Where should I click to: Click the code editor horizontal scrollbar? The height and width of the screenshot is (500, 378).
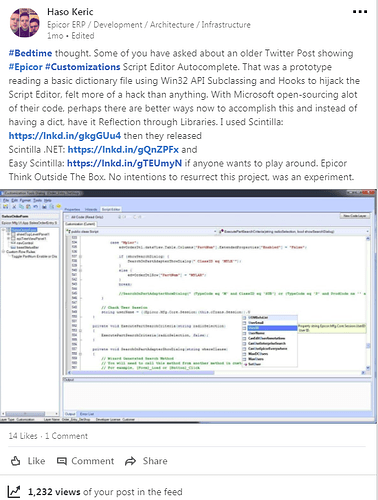[216, 372]
